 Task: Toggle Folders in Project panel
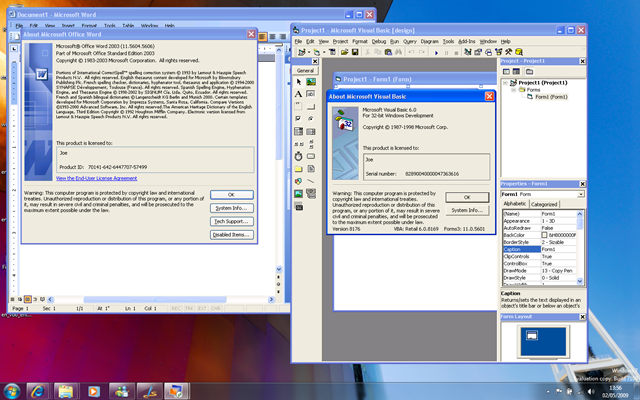point(529,71)
